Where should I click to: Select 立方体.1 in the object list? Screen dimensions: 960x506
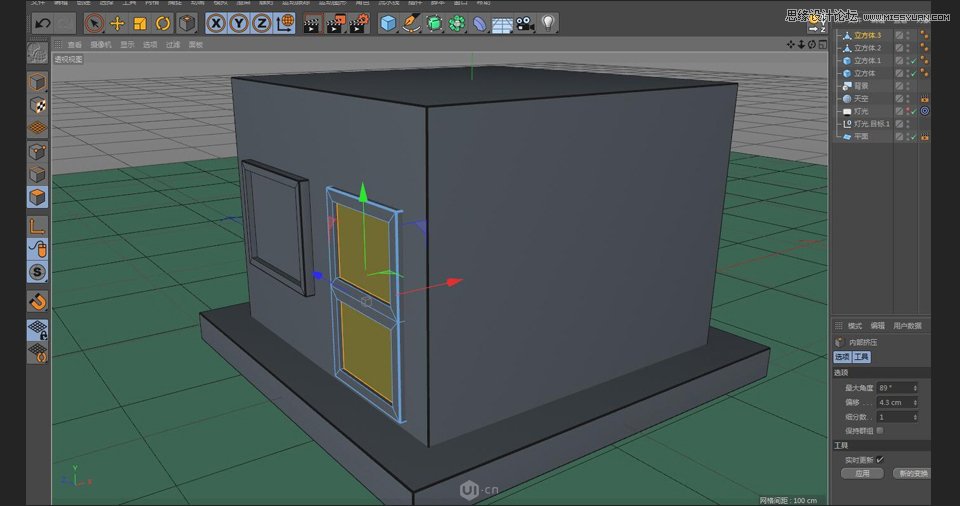click(x=868, y=61)
